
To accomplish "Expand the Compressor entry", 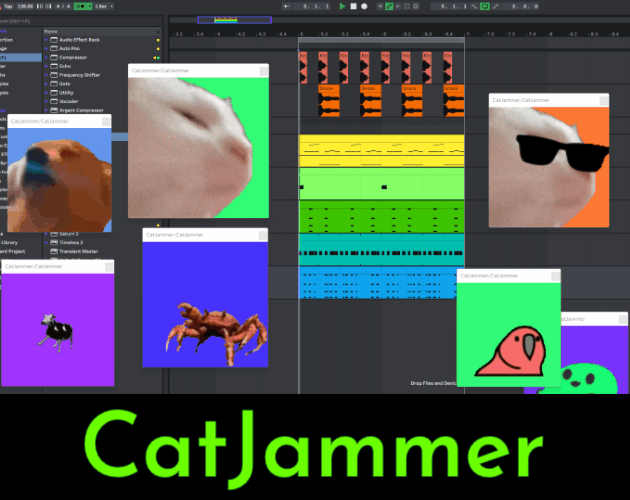I will (x=46, y=57).
